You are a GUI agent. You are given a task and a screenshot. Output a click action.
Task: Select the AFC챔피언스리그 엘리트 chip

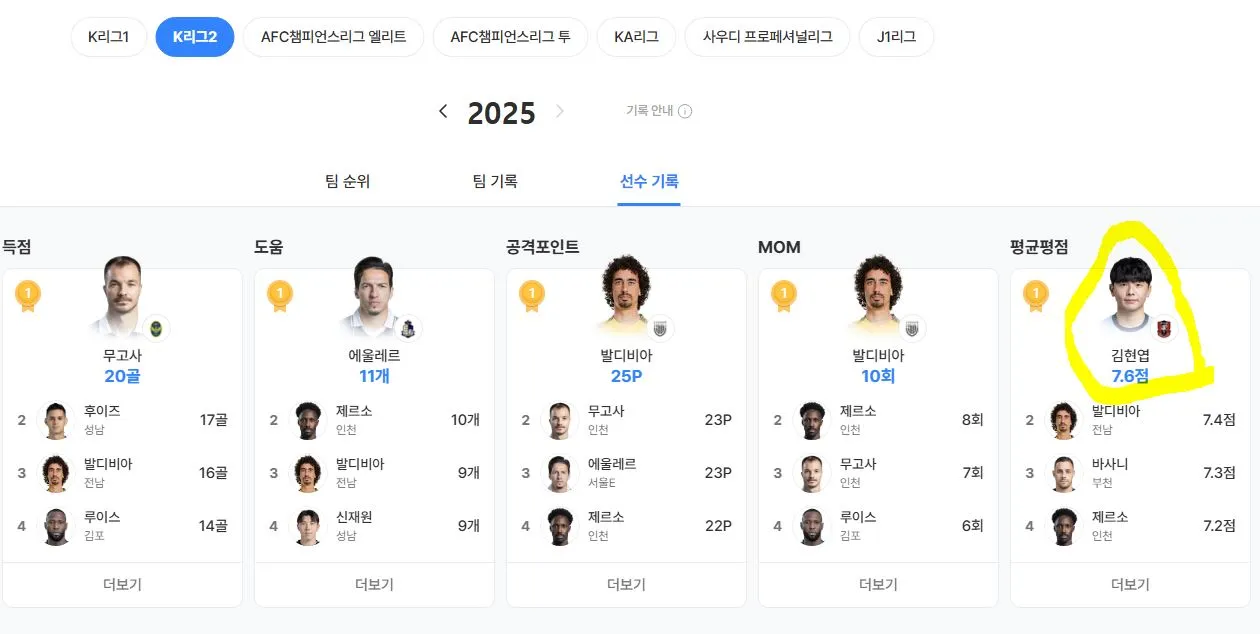pyautogui.click(x=333, y=37)
